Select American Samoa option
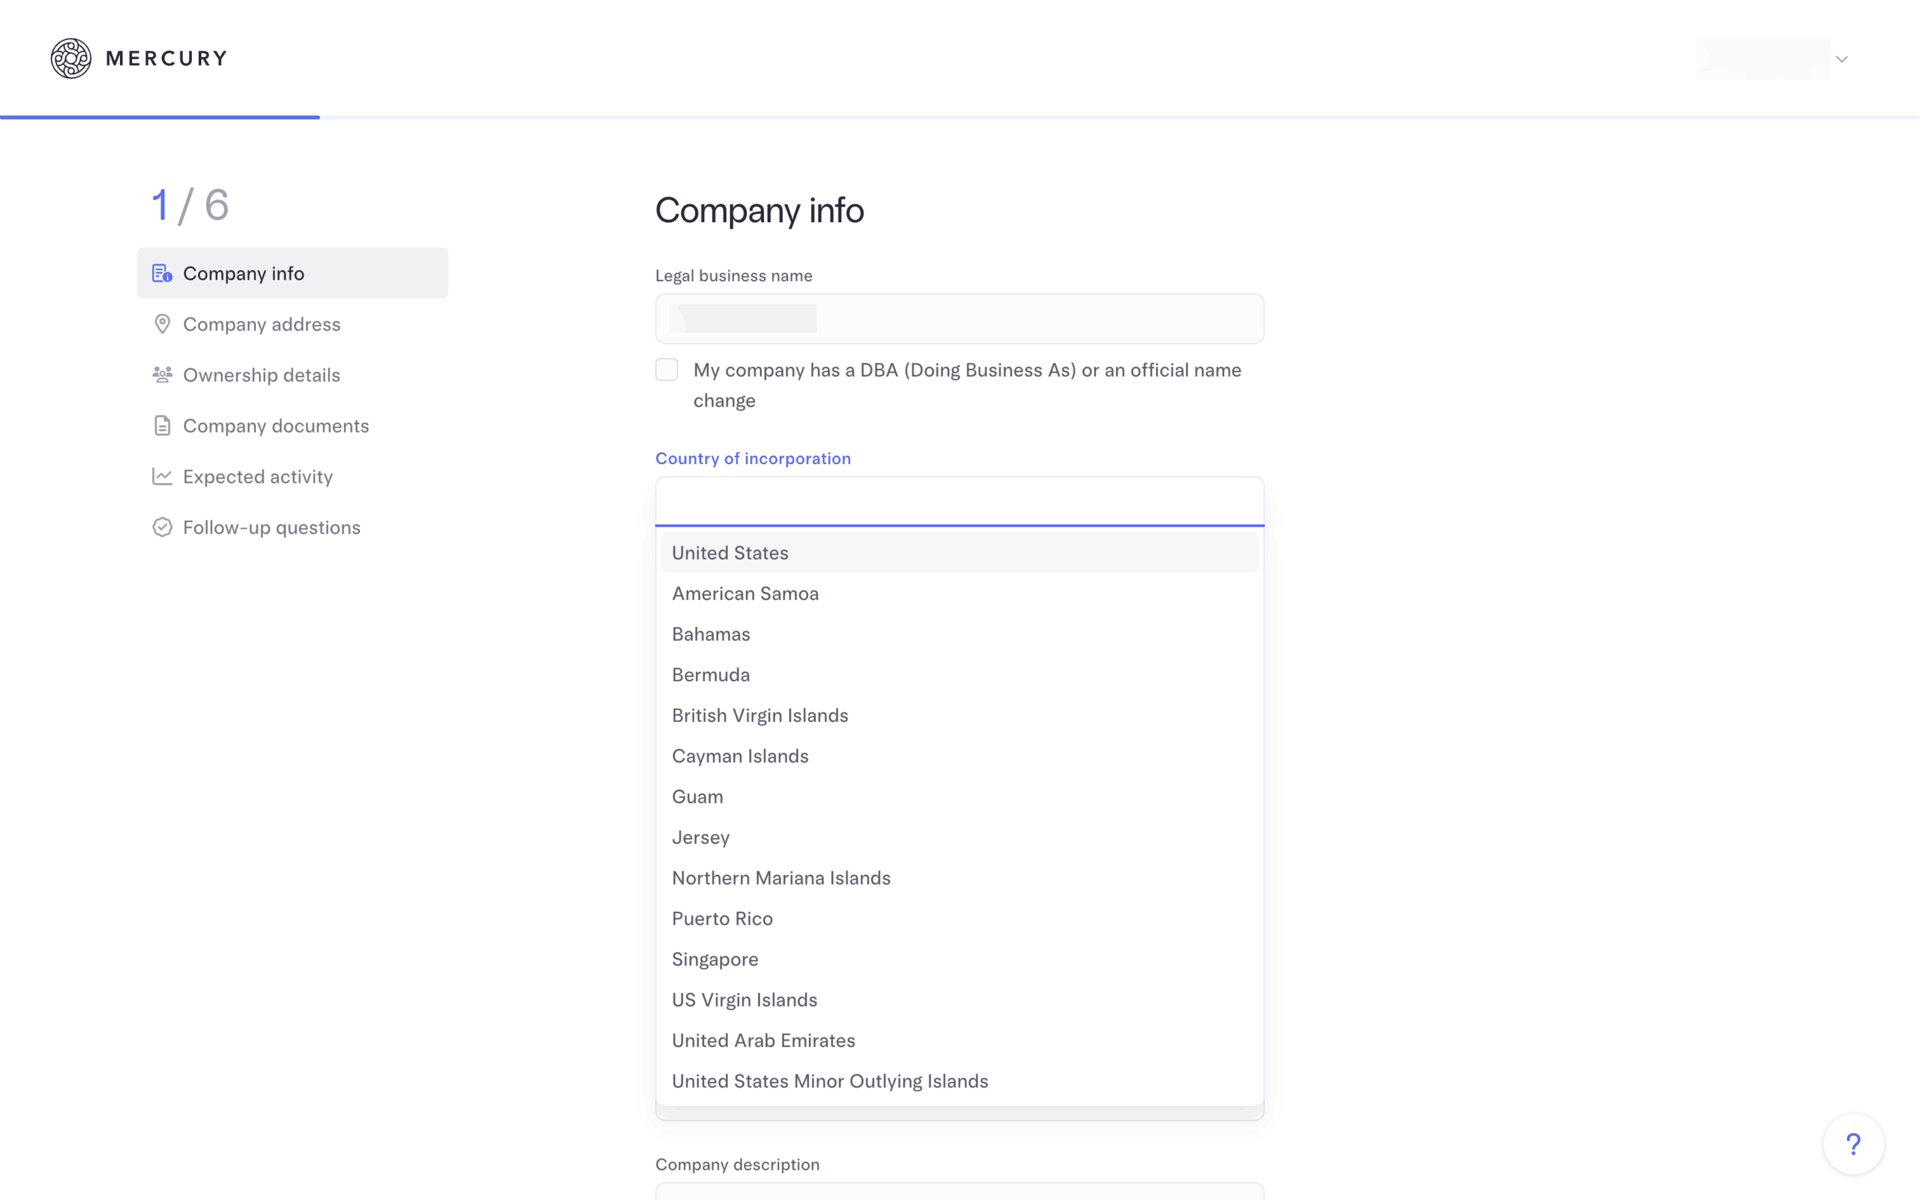The image size is (1920, 1200). point(959,594)
